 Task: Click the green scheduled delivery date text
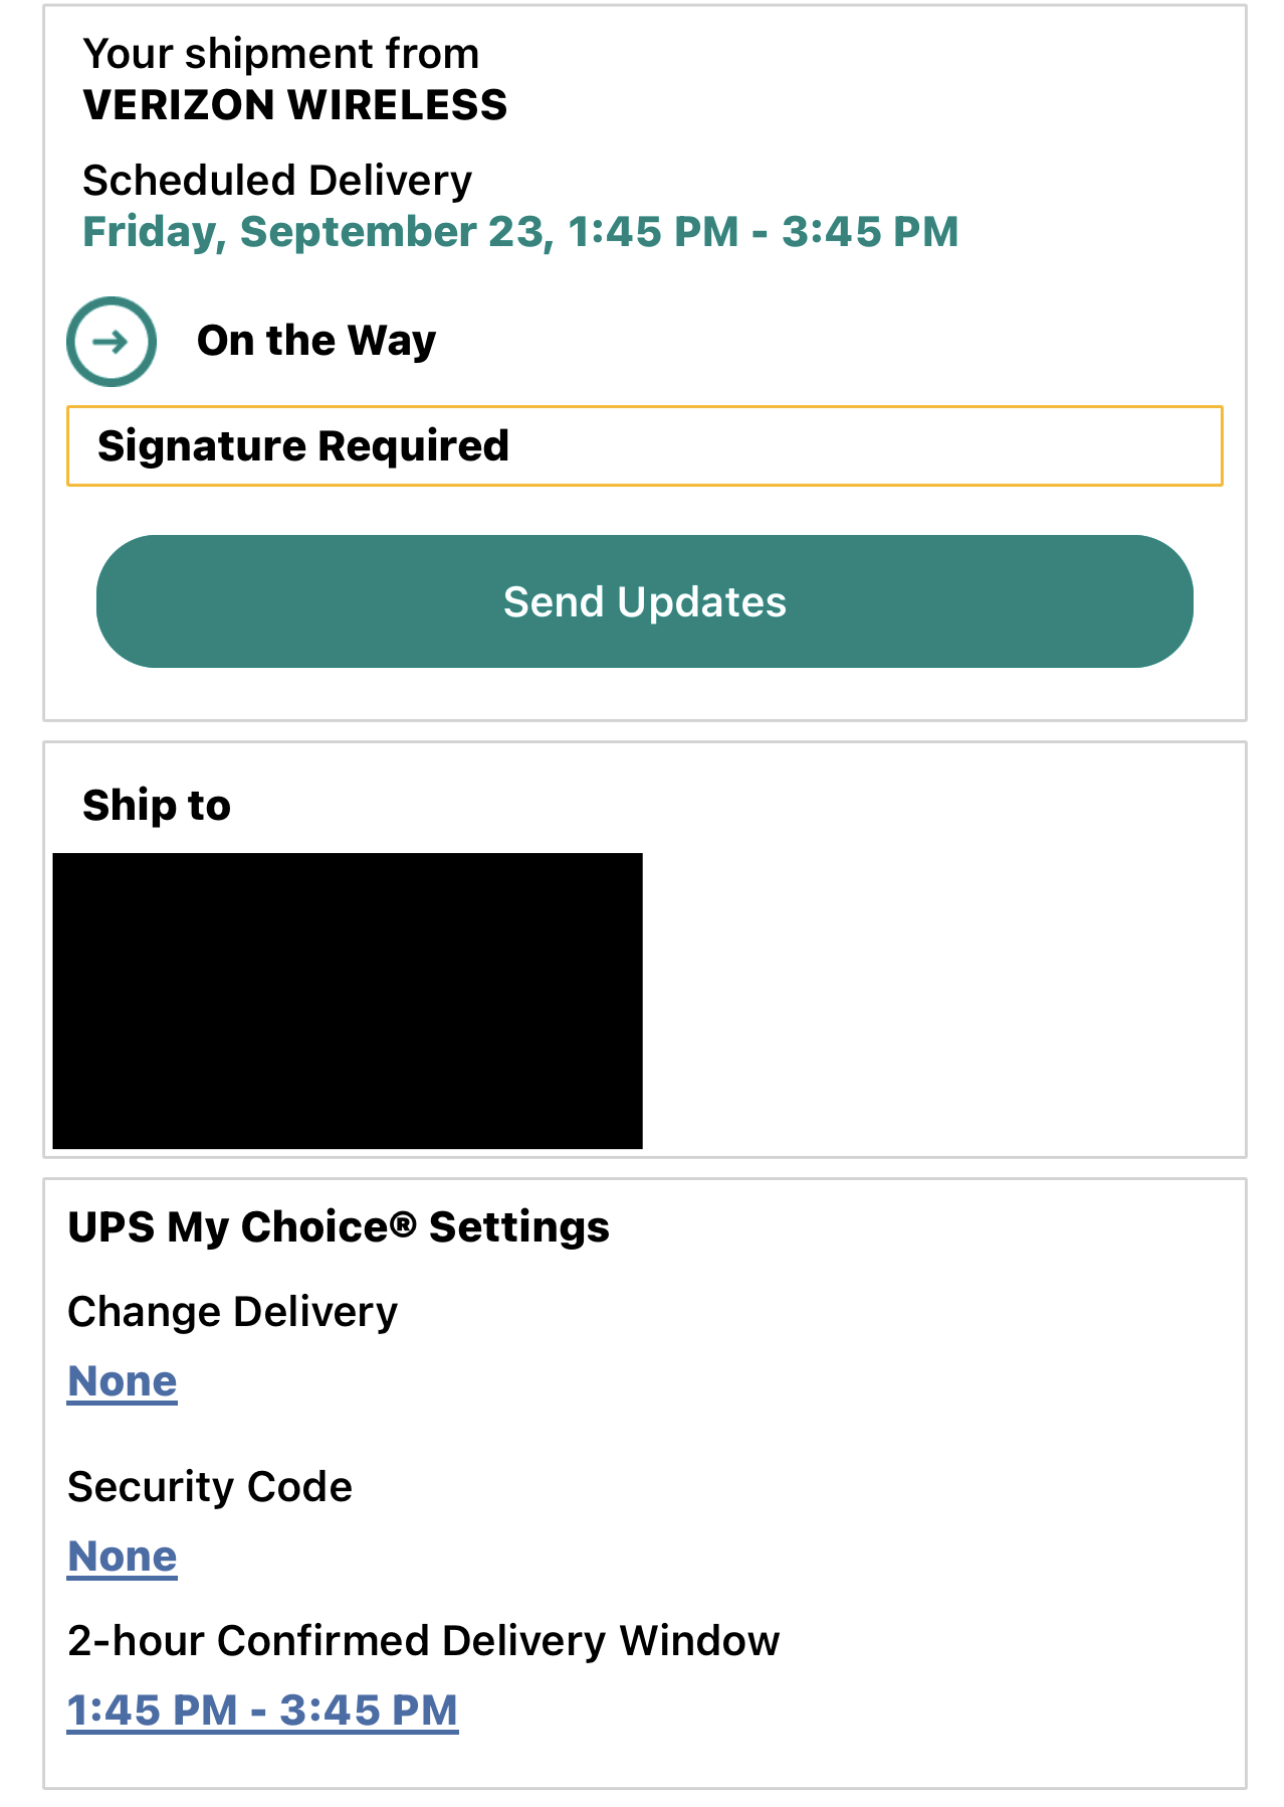click(x=520, y=232)
